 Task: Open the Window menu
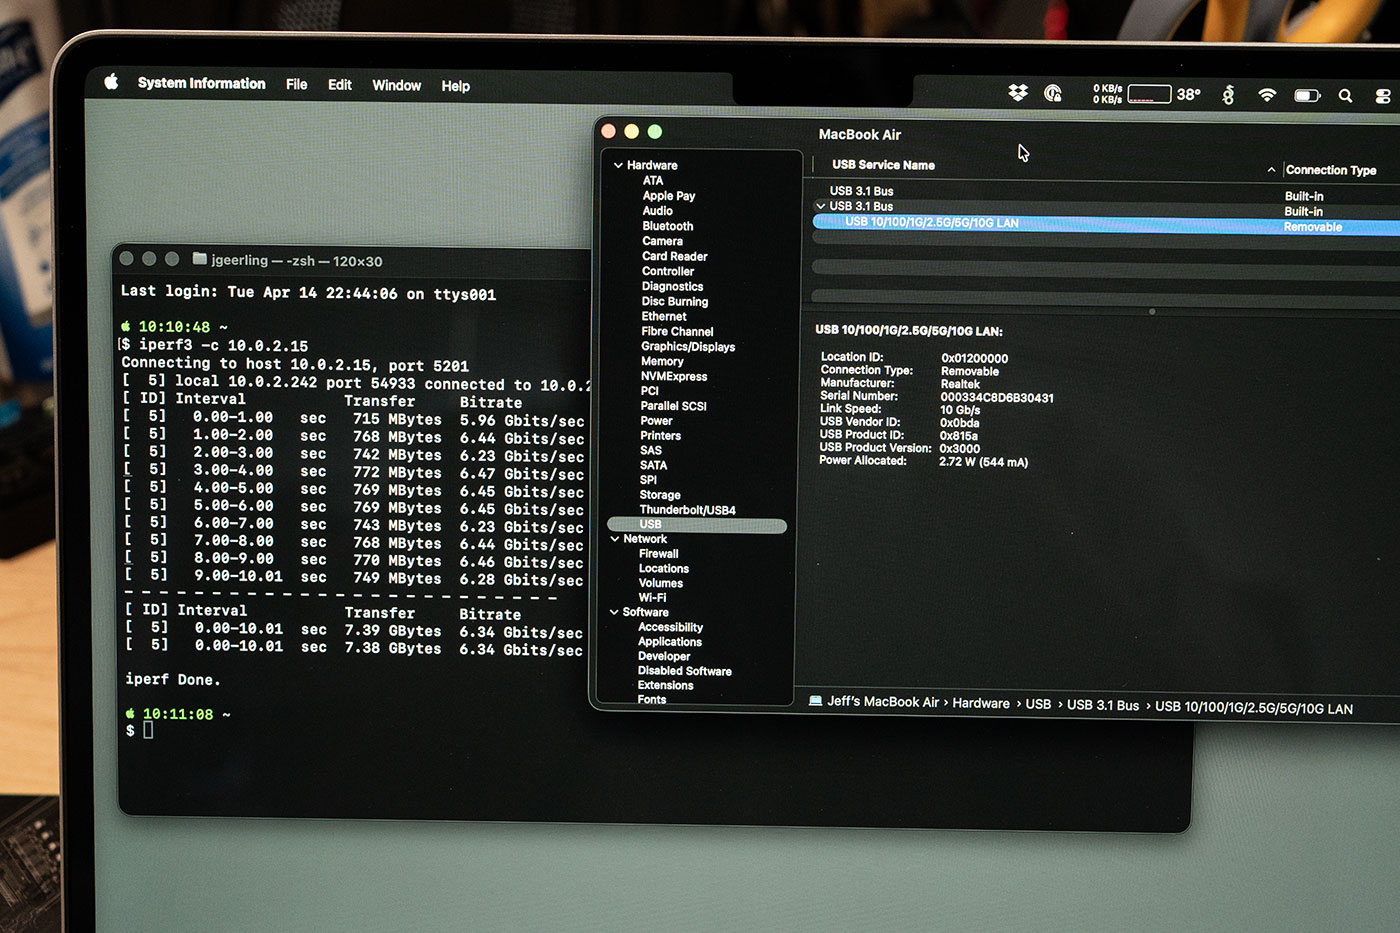(x=396, y=85)
